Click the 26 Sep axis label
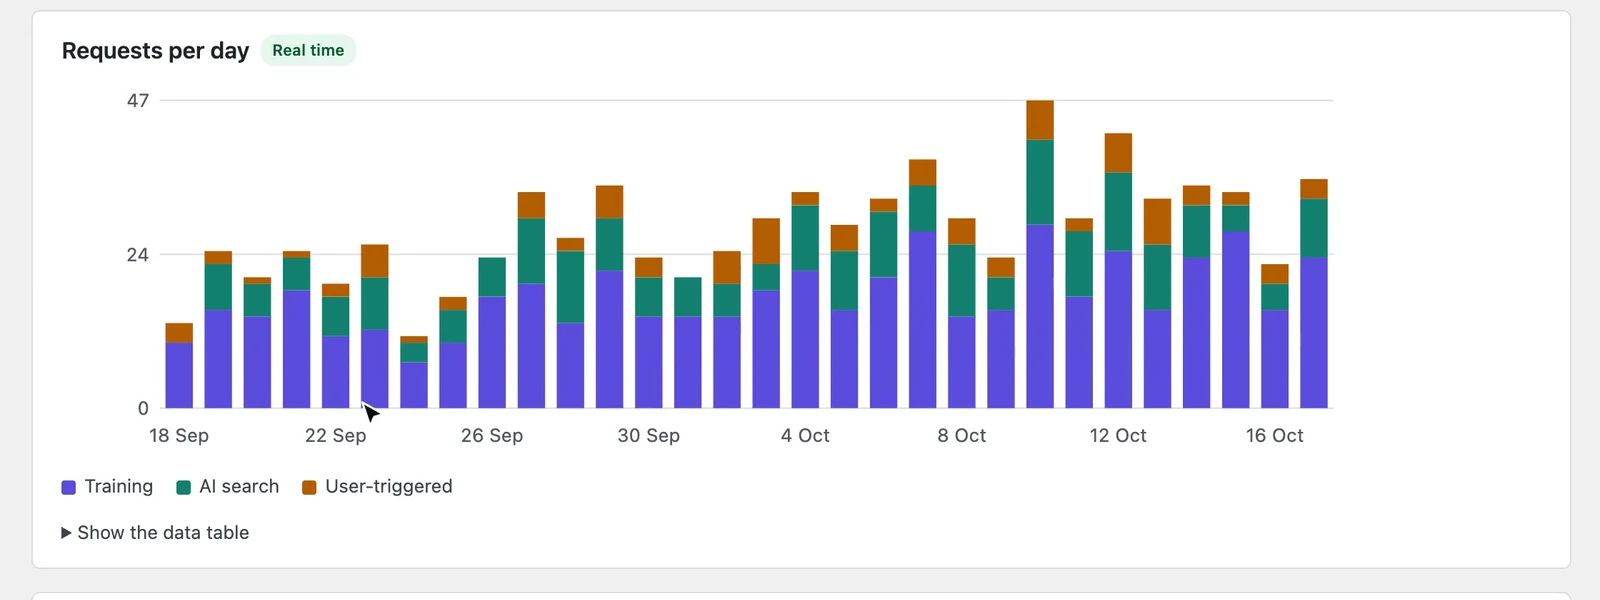This screenshot has height=600, width=1600. click(492, 435)
